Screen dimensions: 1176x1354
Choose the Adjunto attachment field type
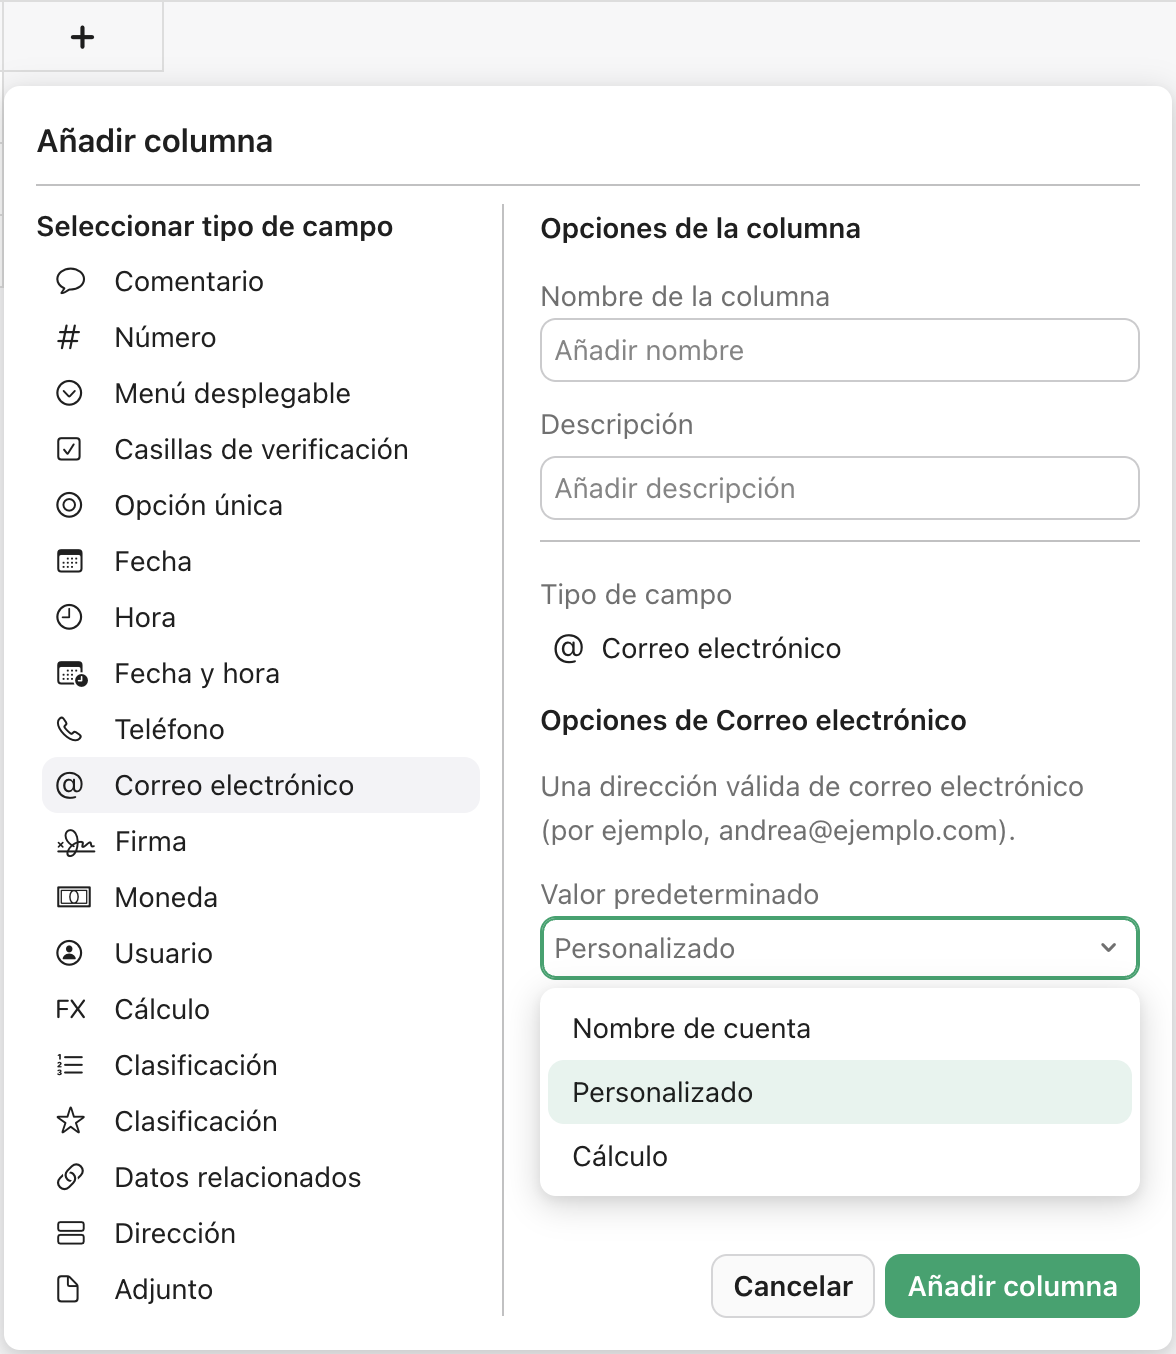tap(163, 1289)
